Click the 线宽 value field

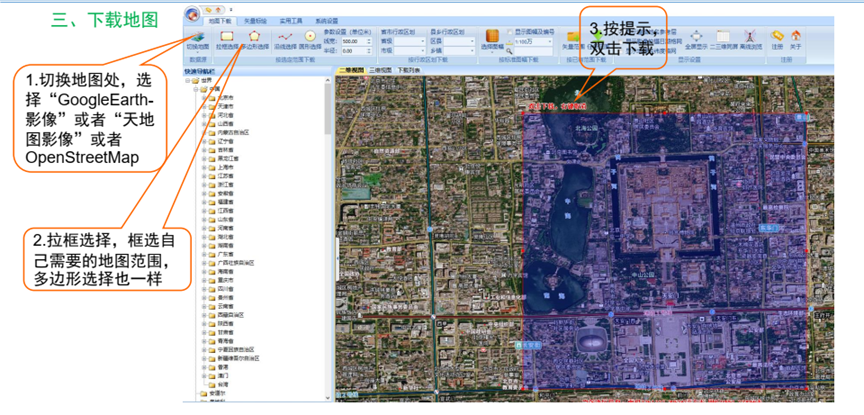354,41
